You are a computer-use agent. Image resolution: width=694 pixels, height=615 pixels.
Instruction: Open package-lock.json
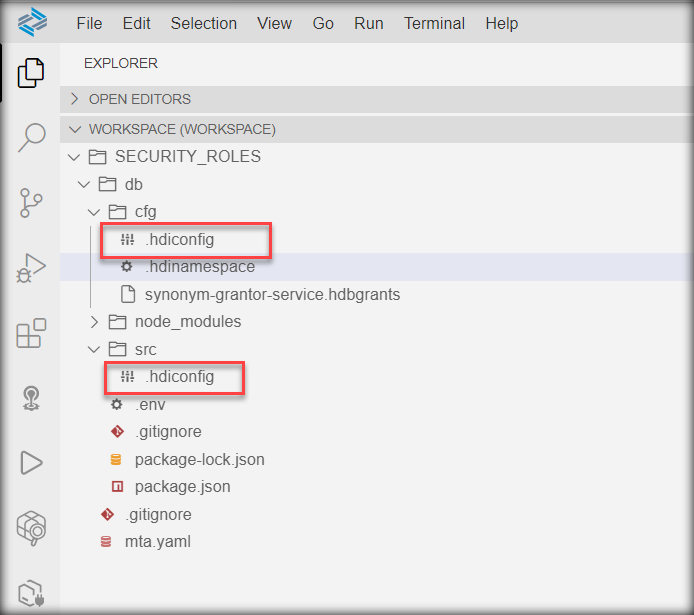pyautogui.click(x=200, y=460)
